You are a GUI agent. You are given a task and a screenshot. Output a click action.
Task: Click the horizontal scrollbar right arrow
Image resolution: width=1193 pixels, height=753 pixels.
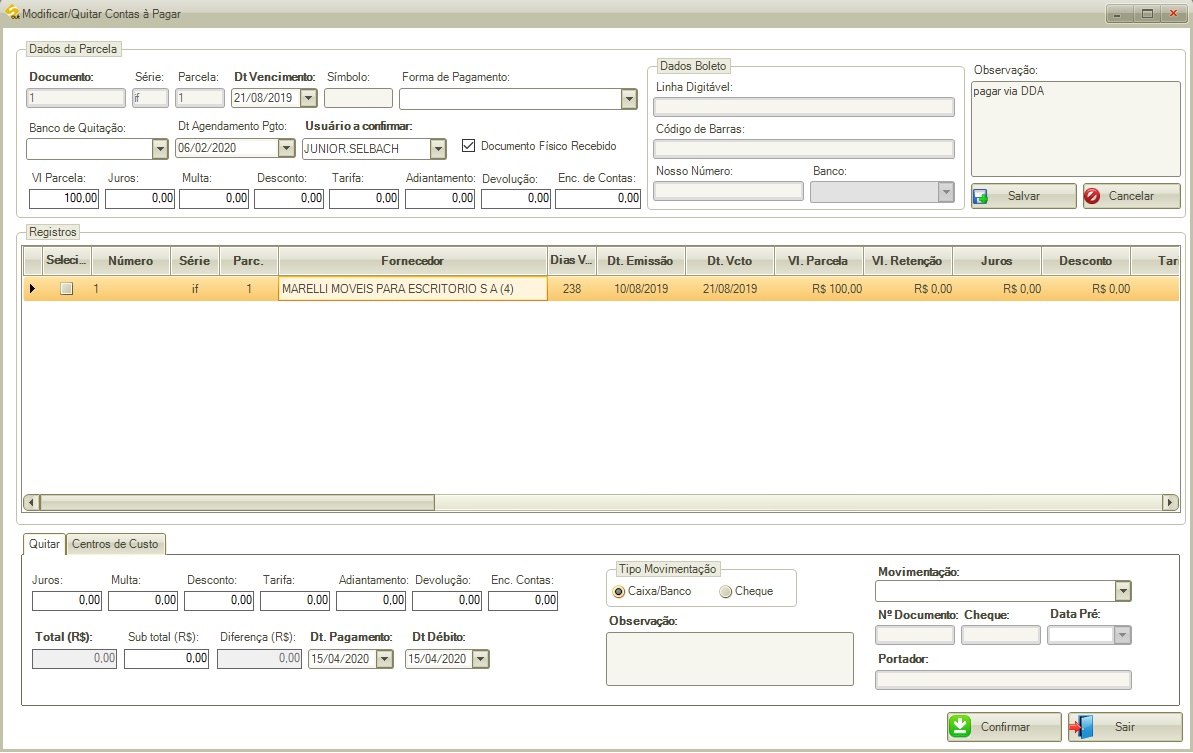(x=1170, y=502)
